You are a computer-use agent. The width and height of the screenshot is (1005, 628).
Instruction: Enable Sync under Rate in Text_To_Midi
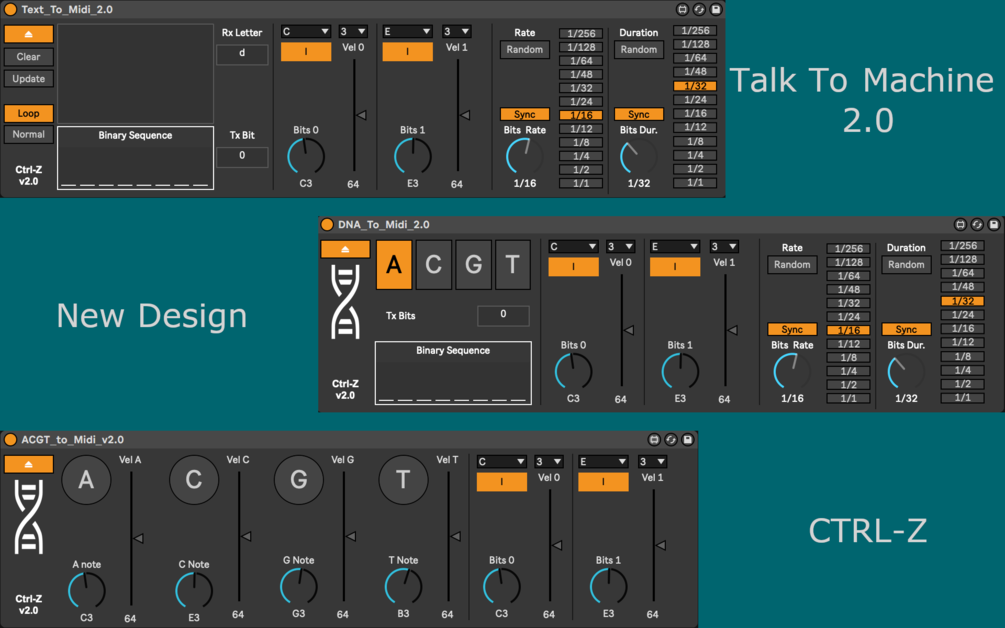pos(524,114)
